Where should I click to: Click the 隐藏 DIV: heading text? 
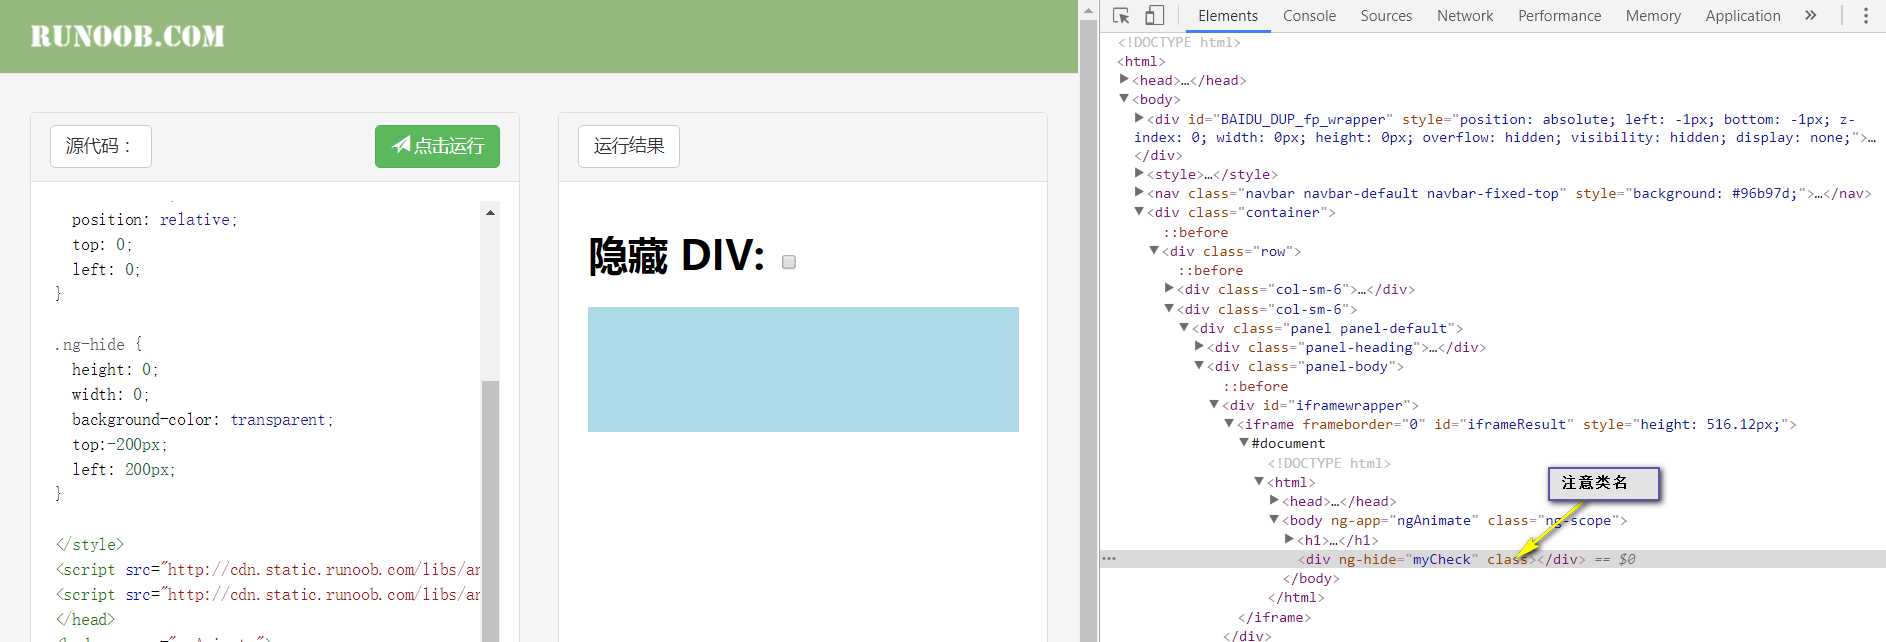click(677, 256)
